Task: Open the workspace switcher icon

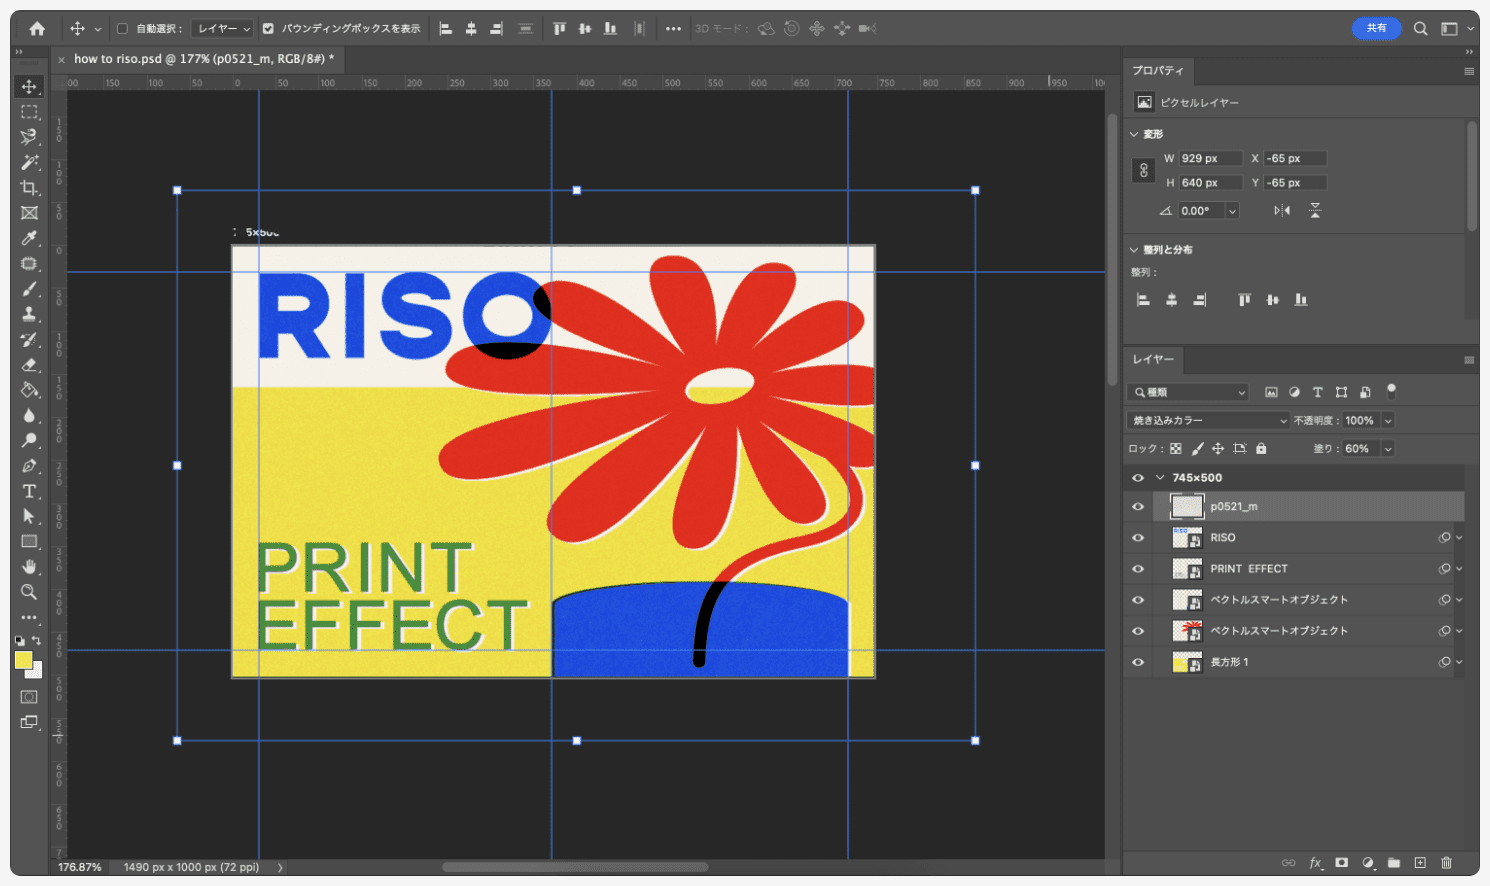Action: pyautogui.click(x=1449, y=29)
